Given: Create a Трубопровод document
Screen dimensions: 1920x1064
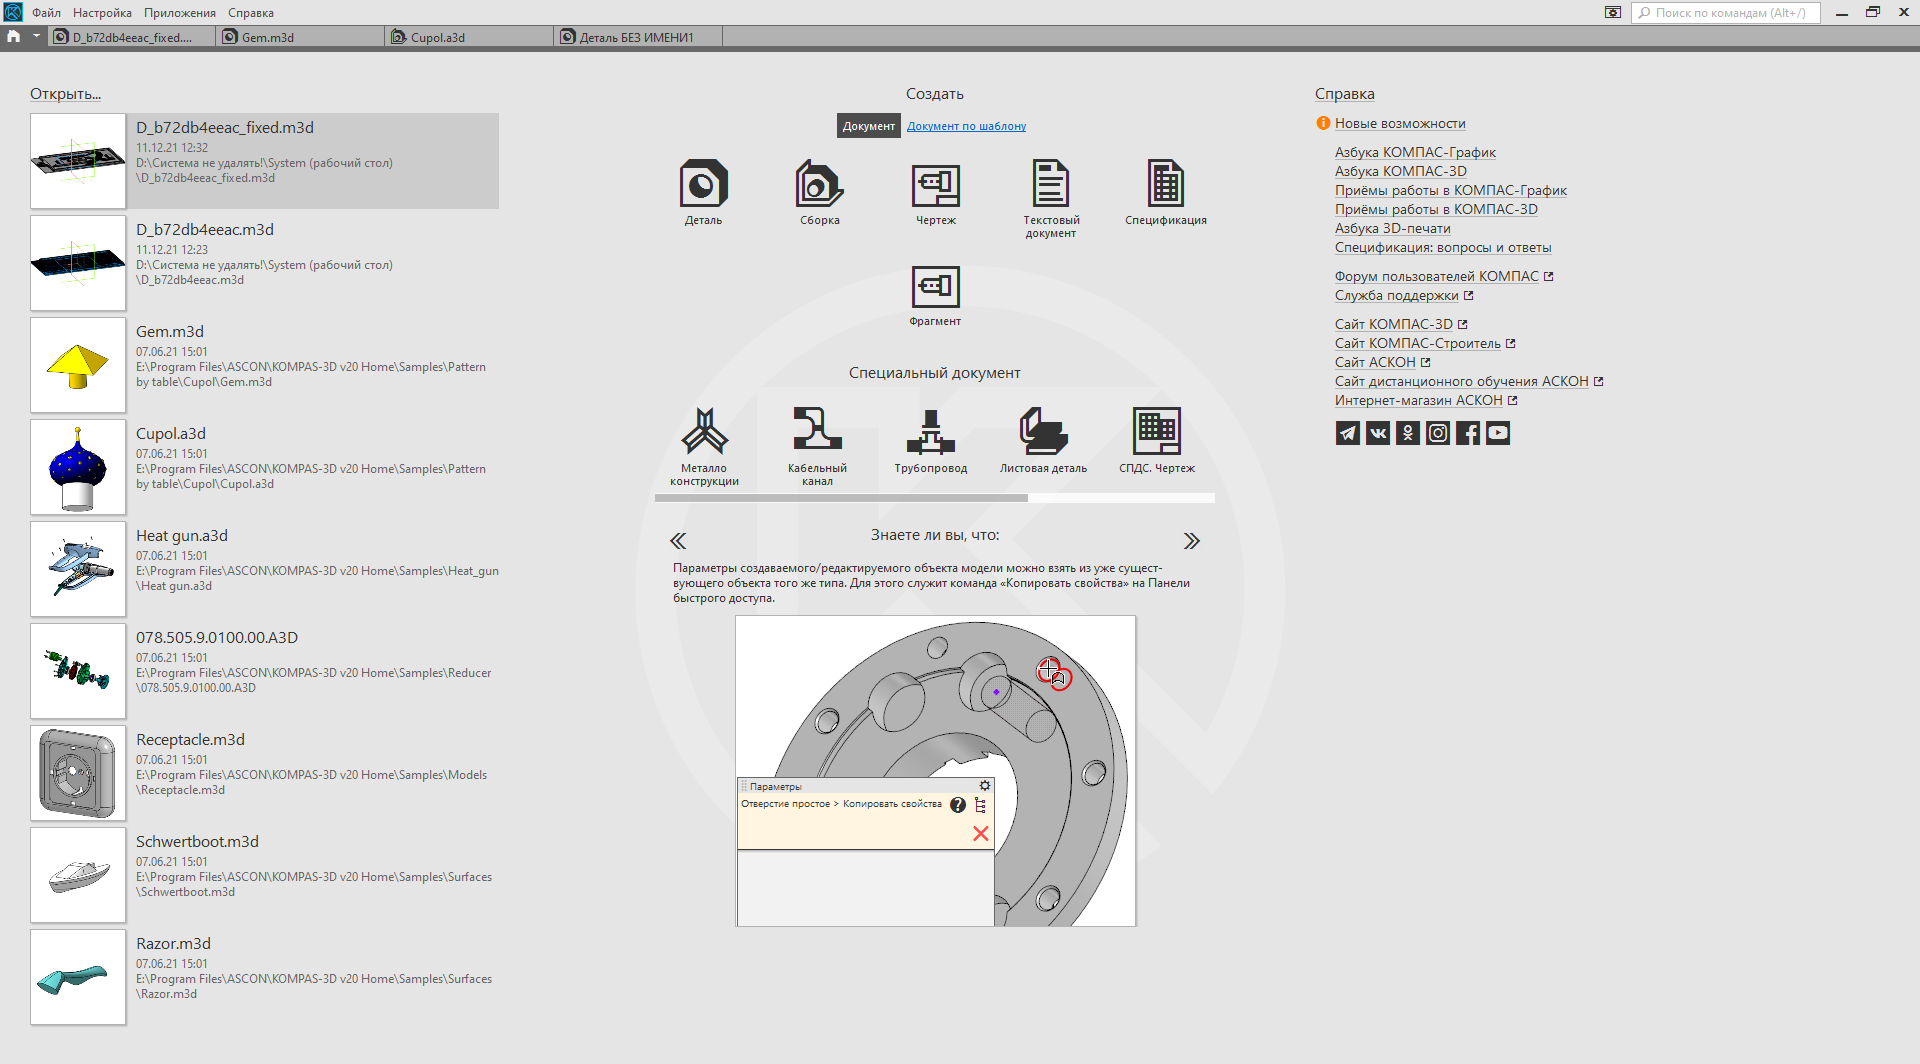Looking at the screenshot, I should coord(931,441).
